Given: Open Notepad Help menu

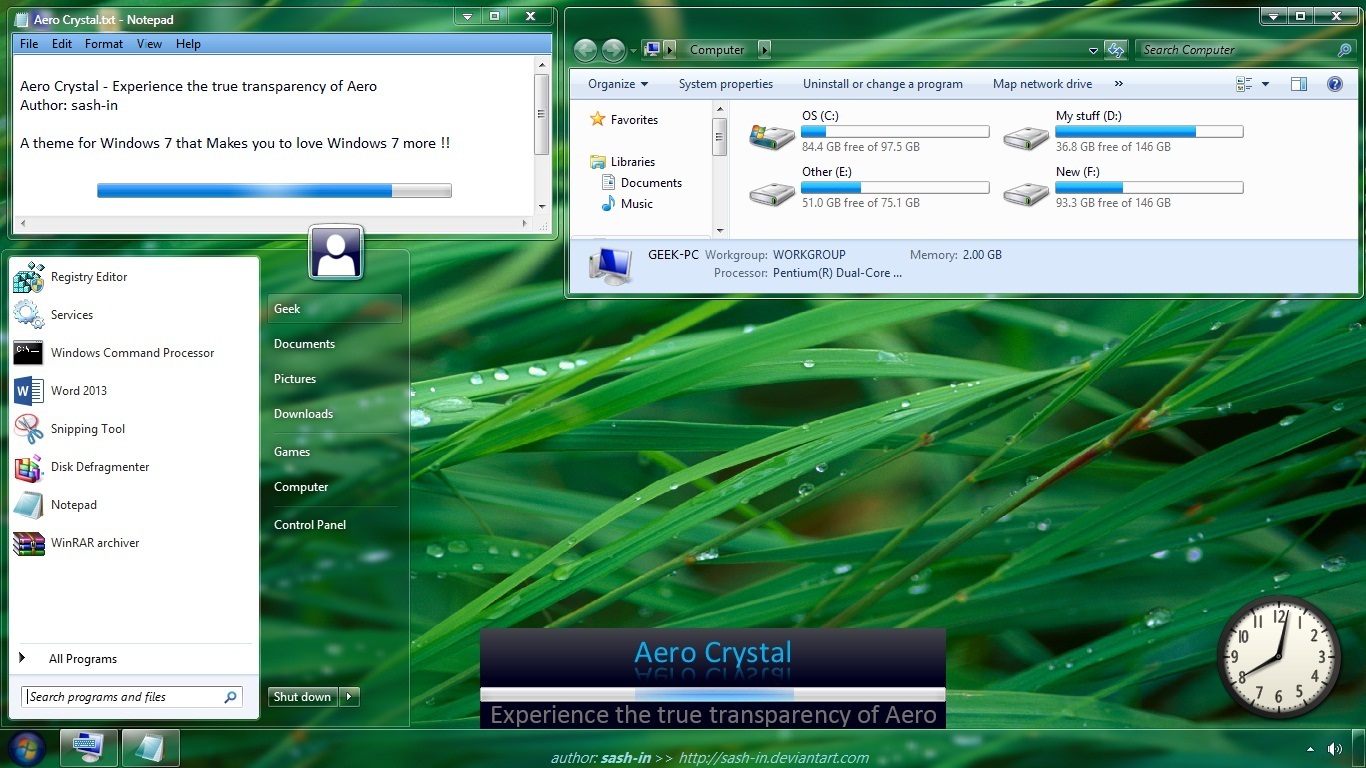Looking at the screenshot, I should (188, 44).
